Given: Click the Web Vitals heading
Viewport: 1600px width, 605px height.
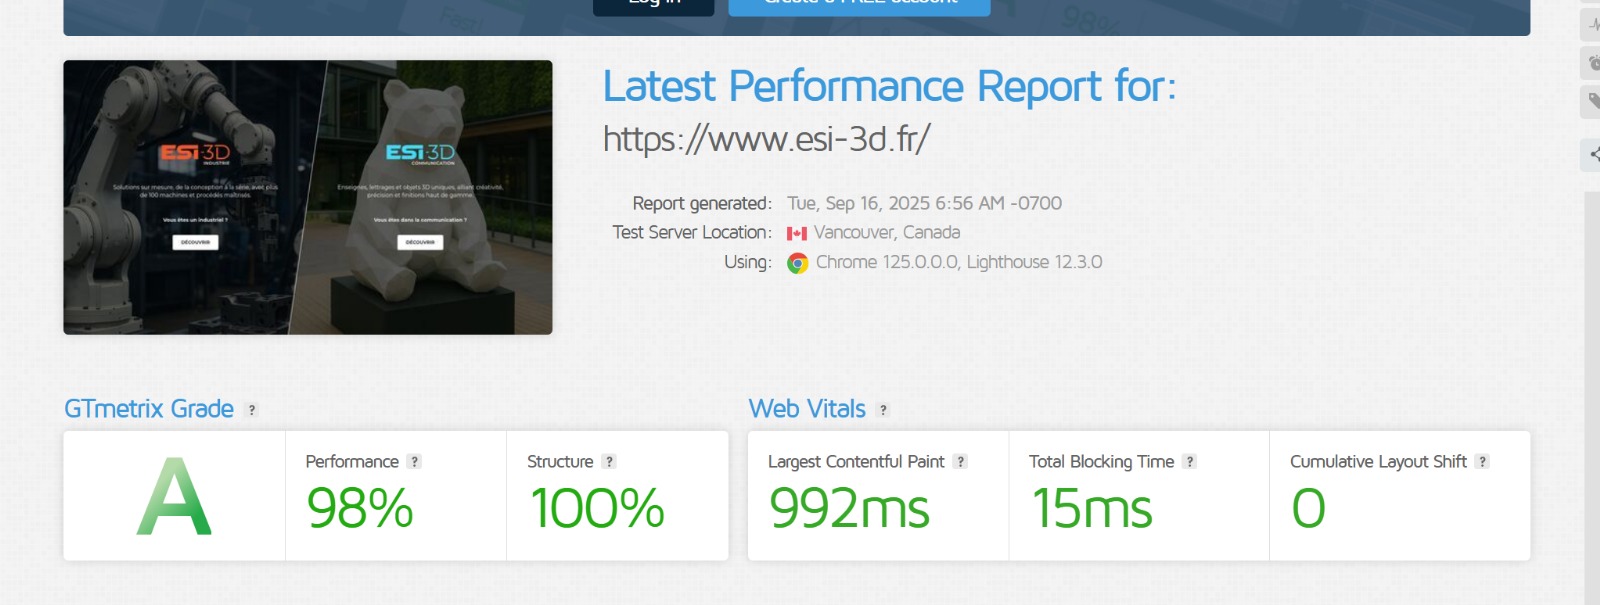Looking at the screenshot, I should (807, 409).
